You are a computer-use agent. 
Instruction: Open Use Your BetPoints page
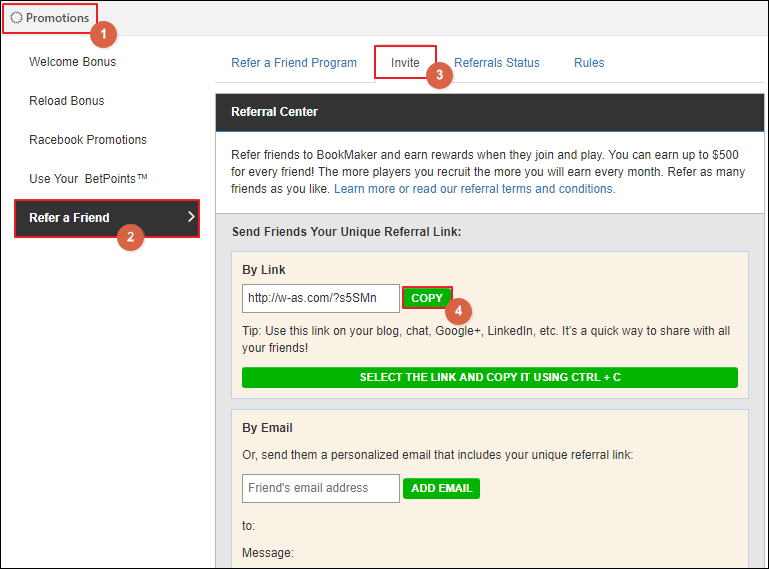point(88,179)
